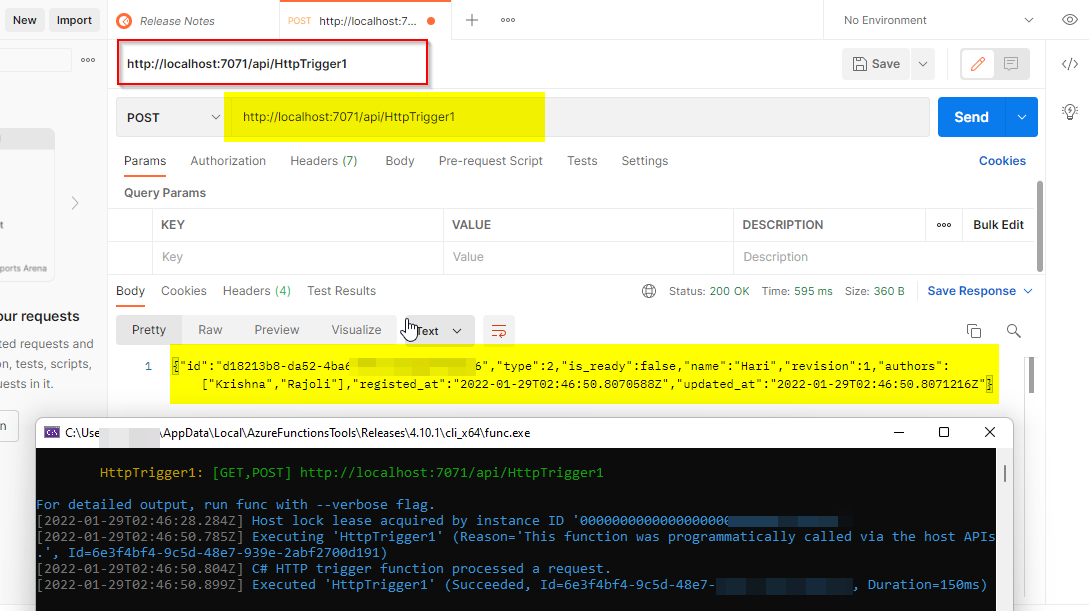Expand the Save Response dropdown
Image resolution: width=1089 pixels, height=611 pixels.
pyautogui.click(x=1028, y=291)
